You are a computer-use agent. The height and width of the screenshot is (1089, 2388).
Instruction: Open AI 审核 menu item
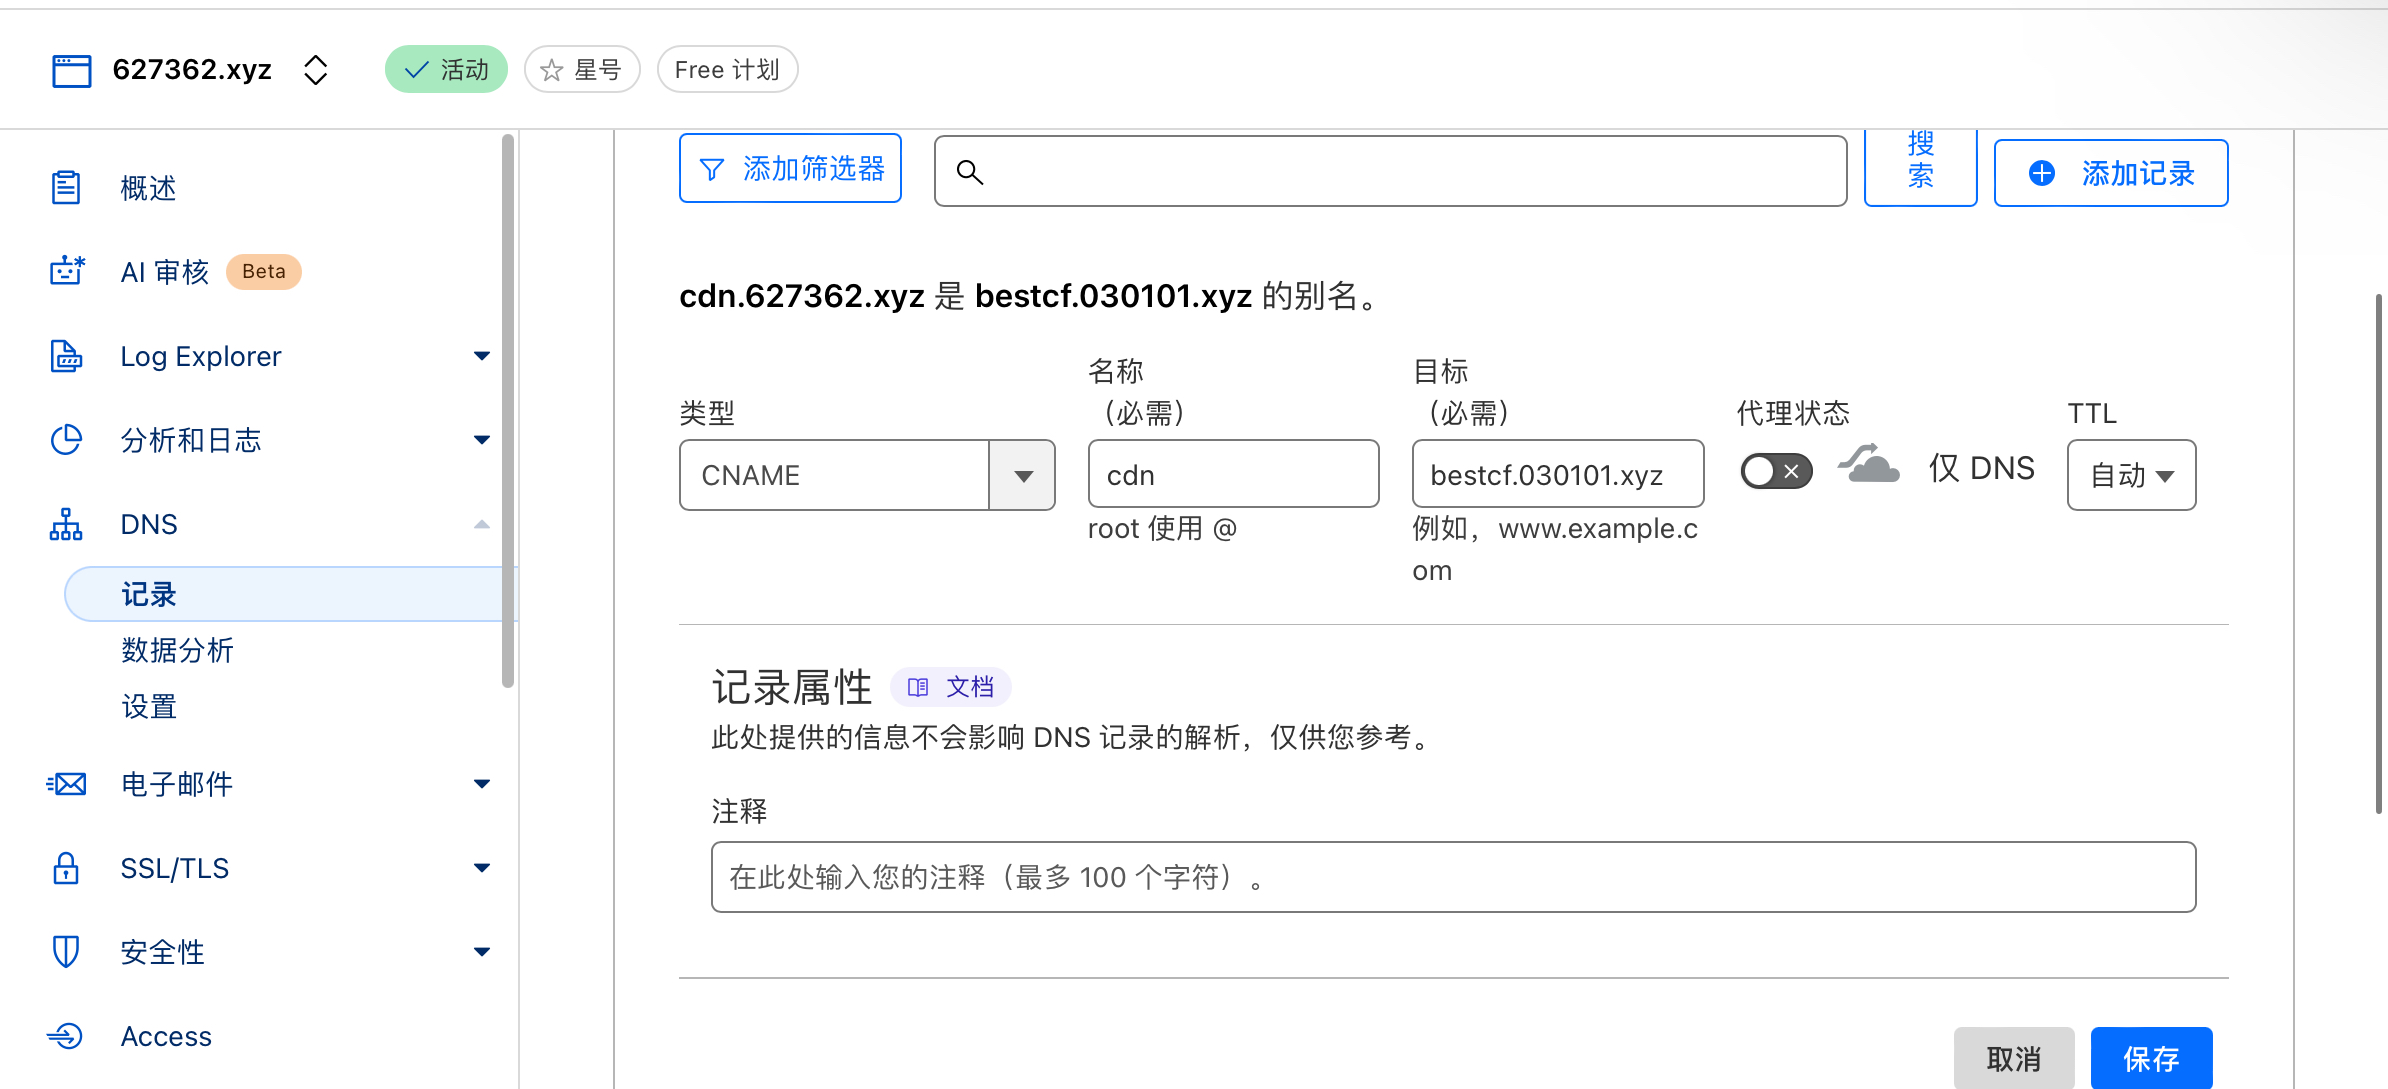coord(165,272)
